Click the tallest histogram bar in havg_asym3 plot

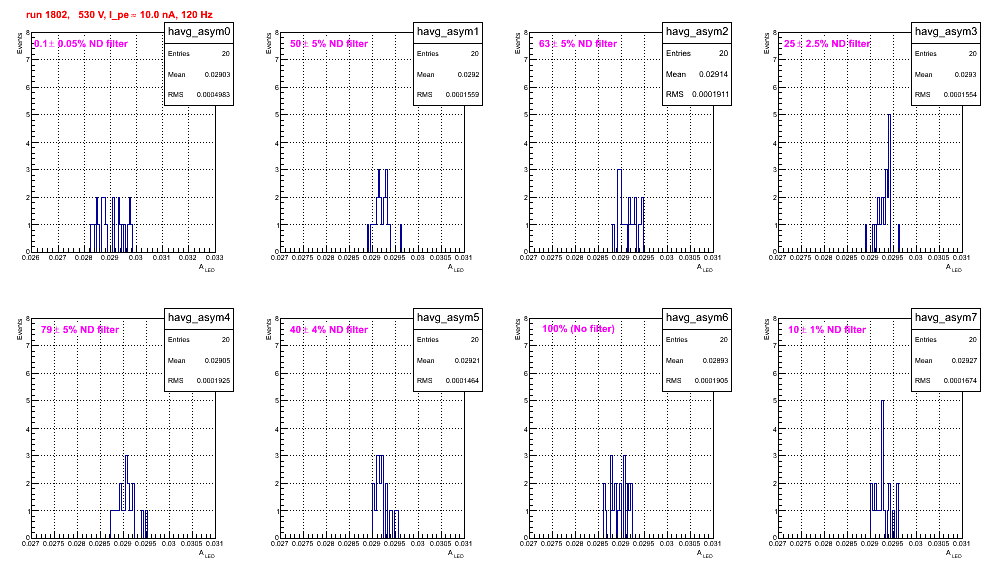889,183
